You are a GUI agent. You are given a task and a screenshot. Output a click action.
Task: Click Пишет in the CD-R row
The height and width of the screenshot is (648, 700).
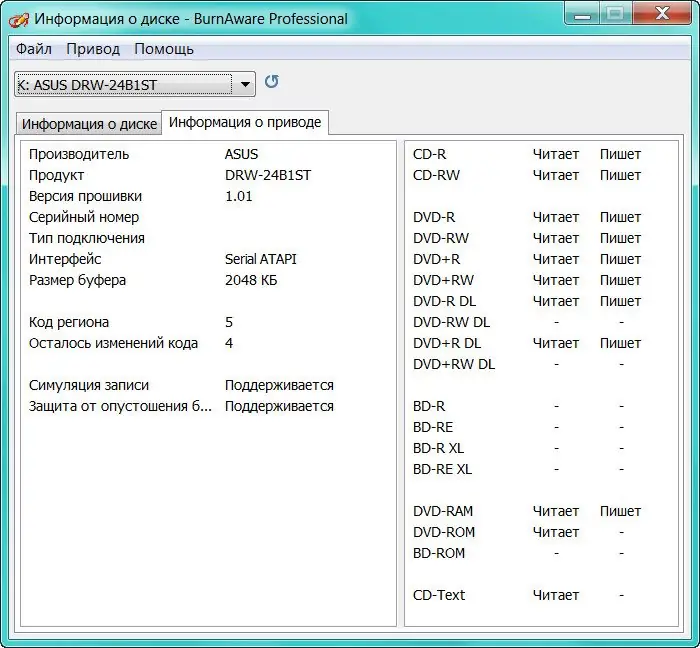[x=621, y=154]
